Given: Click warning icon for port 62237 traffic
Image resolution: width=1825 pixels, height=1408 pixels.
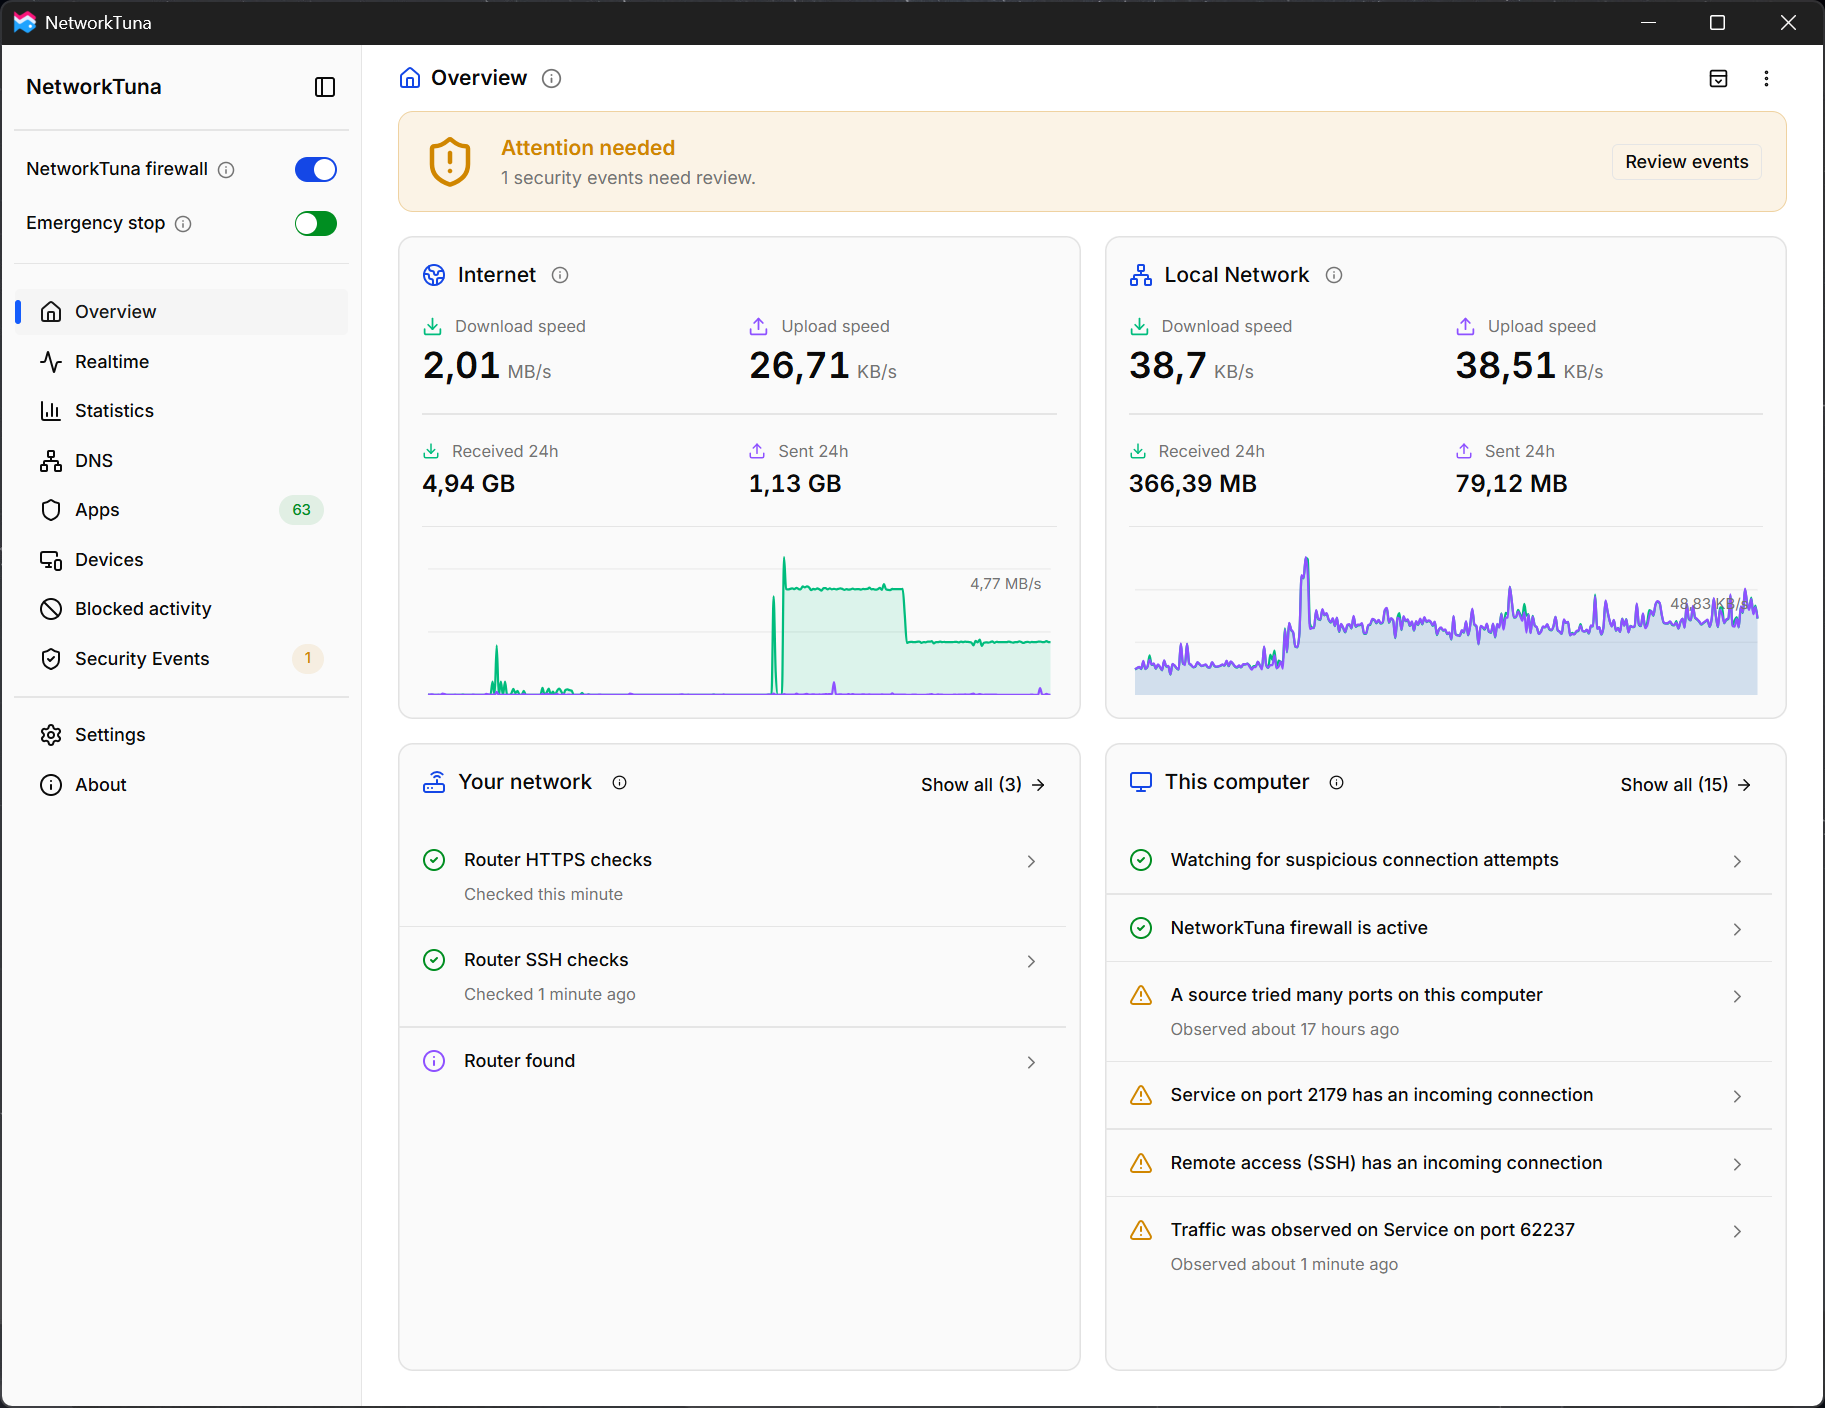Looking at the screenshot, I should click(x=1141, y=1230).
